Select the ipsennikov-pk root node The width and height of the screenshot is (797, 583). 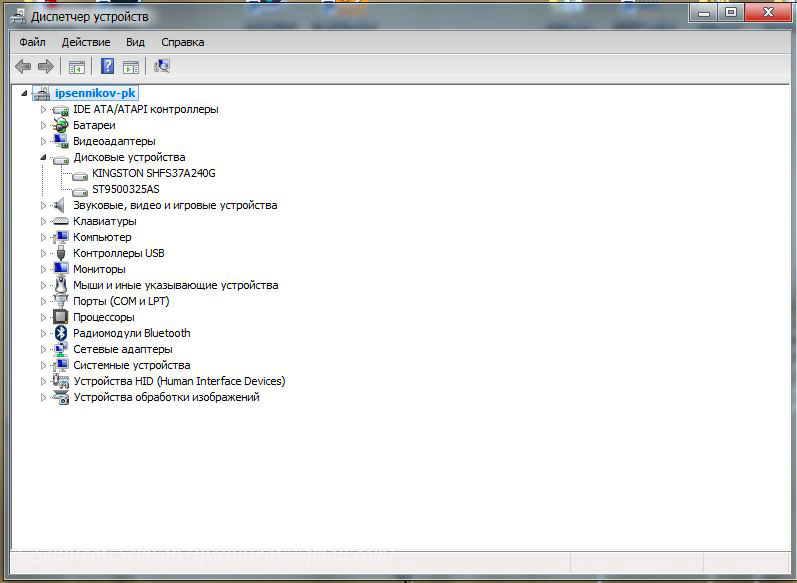[95, 93]
